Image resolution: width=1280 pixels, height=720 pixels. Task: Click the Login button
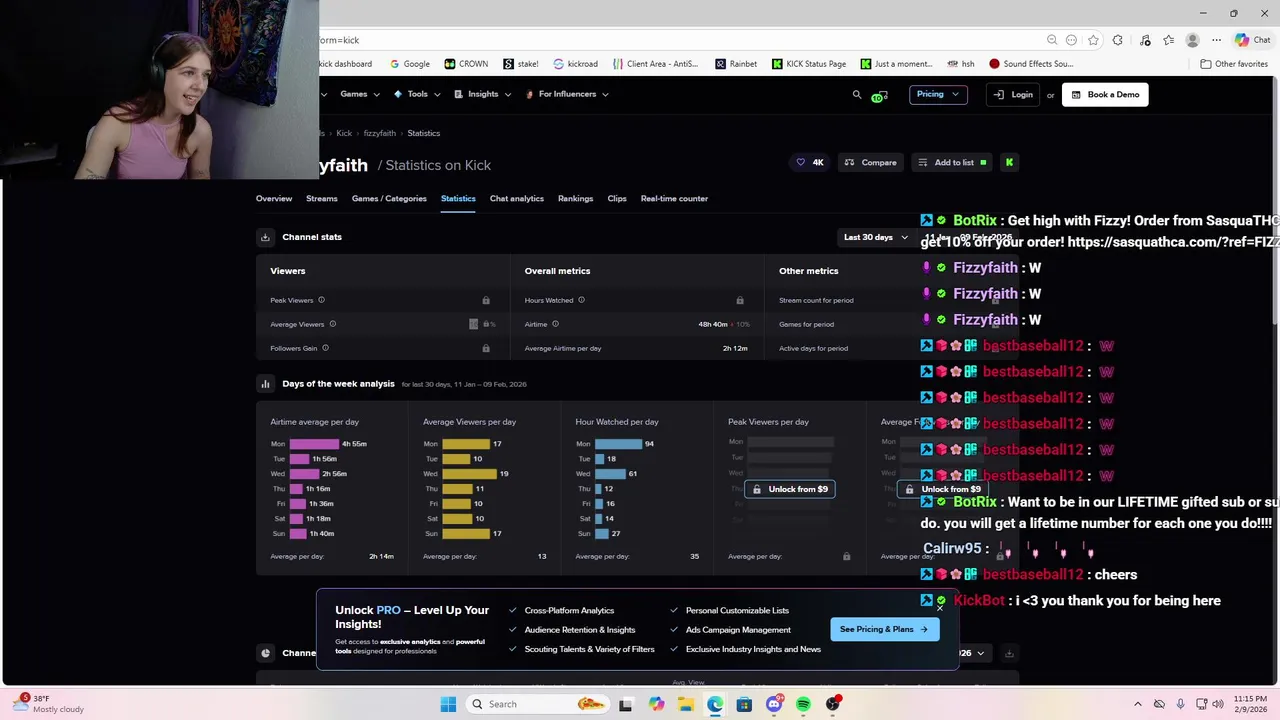pyautogui.click(x=1014, y=94)
